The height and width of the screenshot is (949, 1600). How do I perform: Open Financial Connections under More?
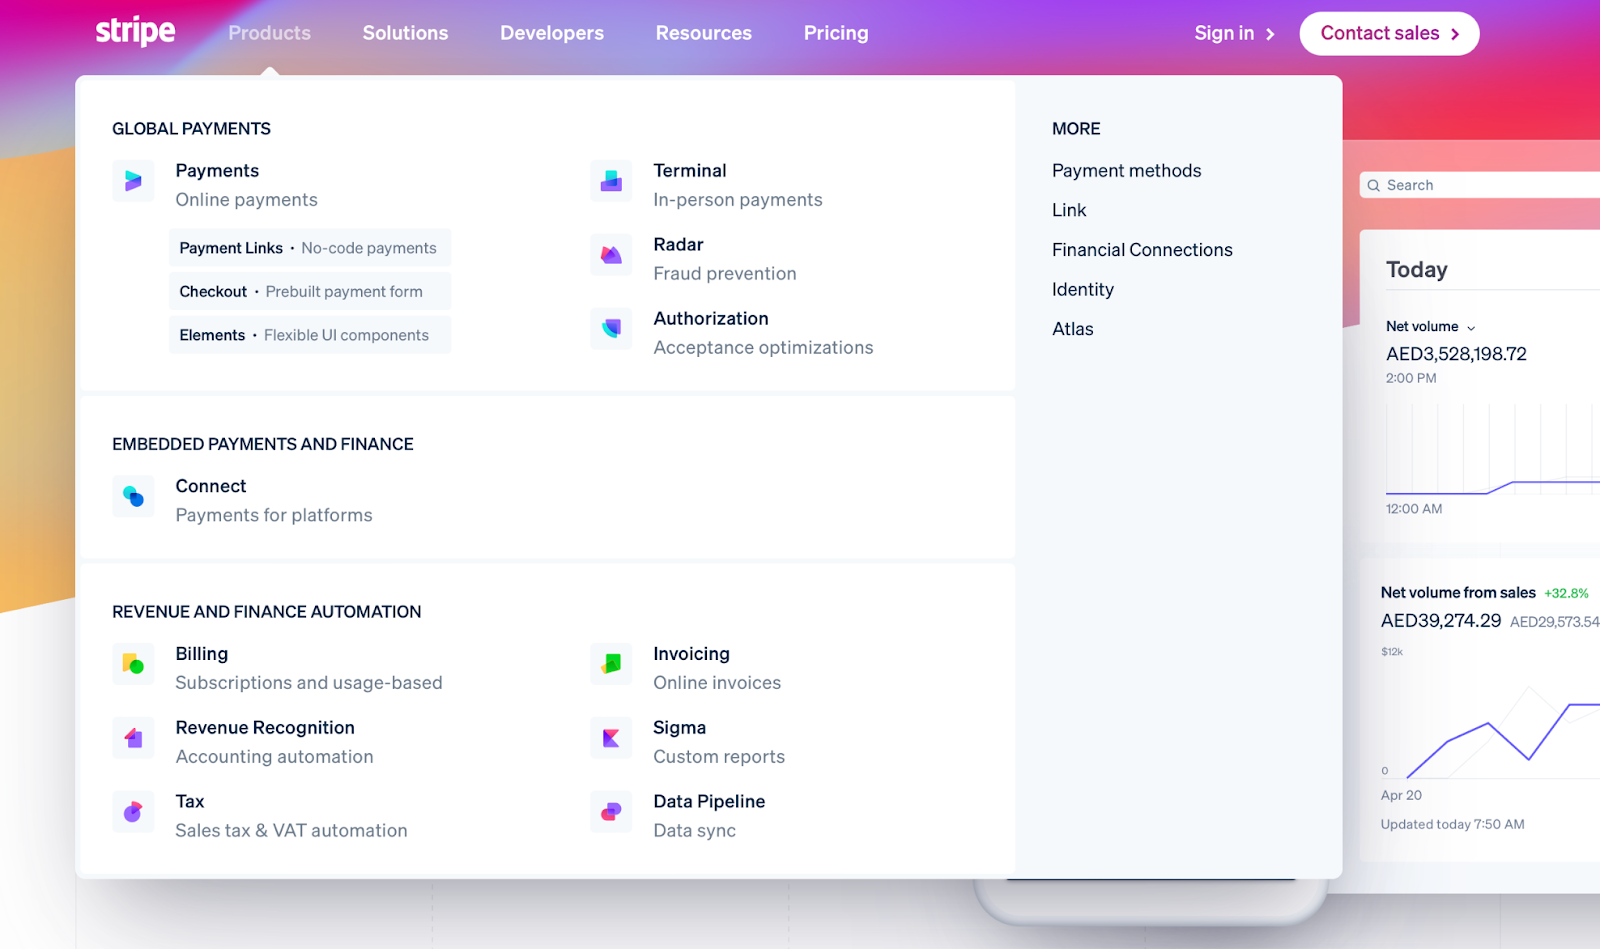[x=1142, y=250]
